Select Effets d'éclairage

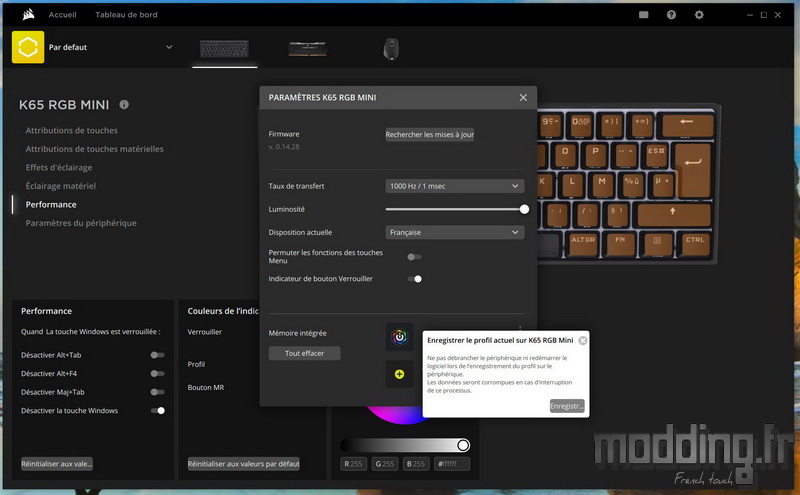(x=59, y=167)
